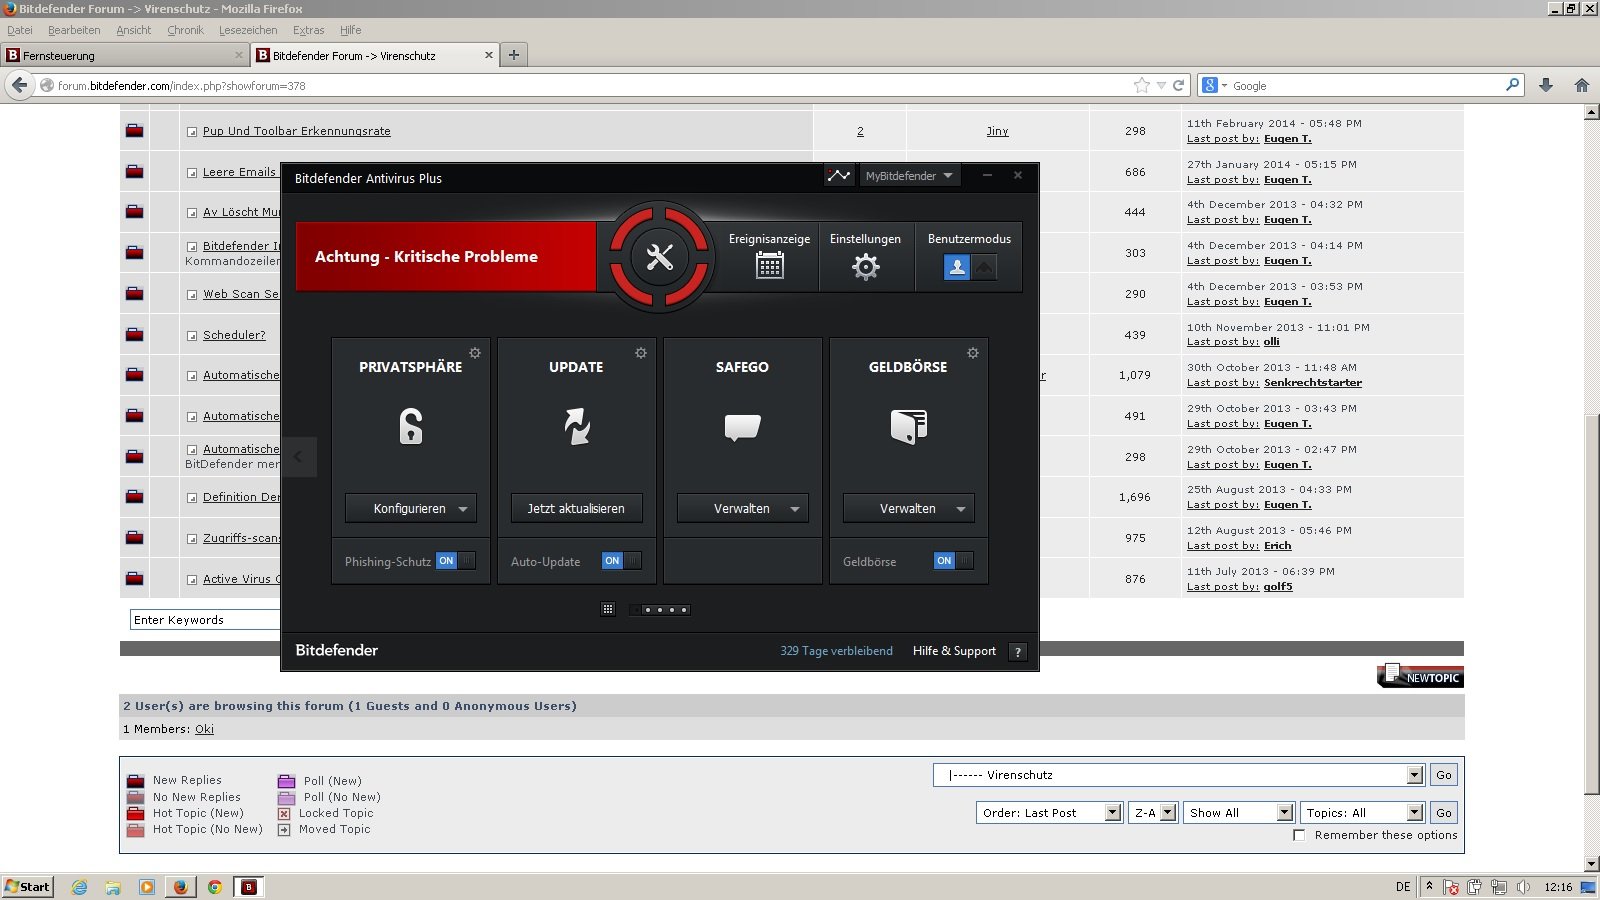
Task: Click Firefox back arrow button
Action: 19,85
